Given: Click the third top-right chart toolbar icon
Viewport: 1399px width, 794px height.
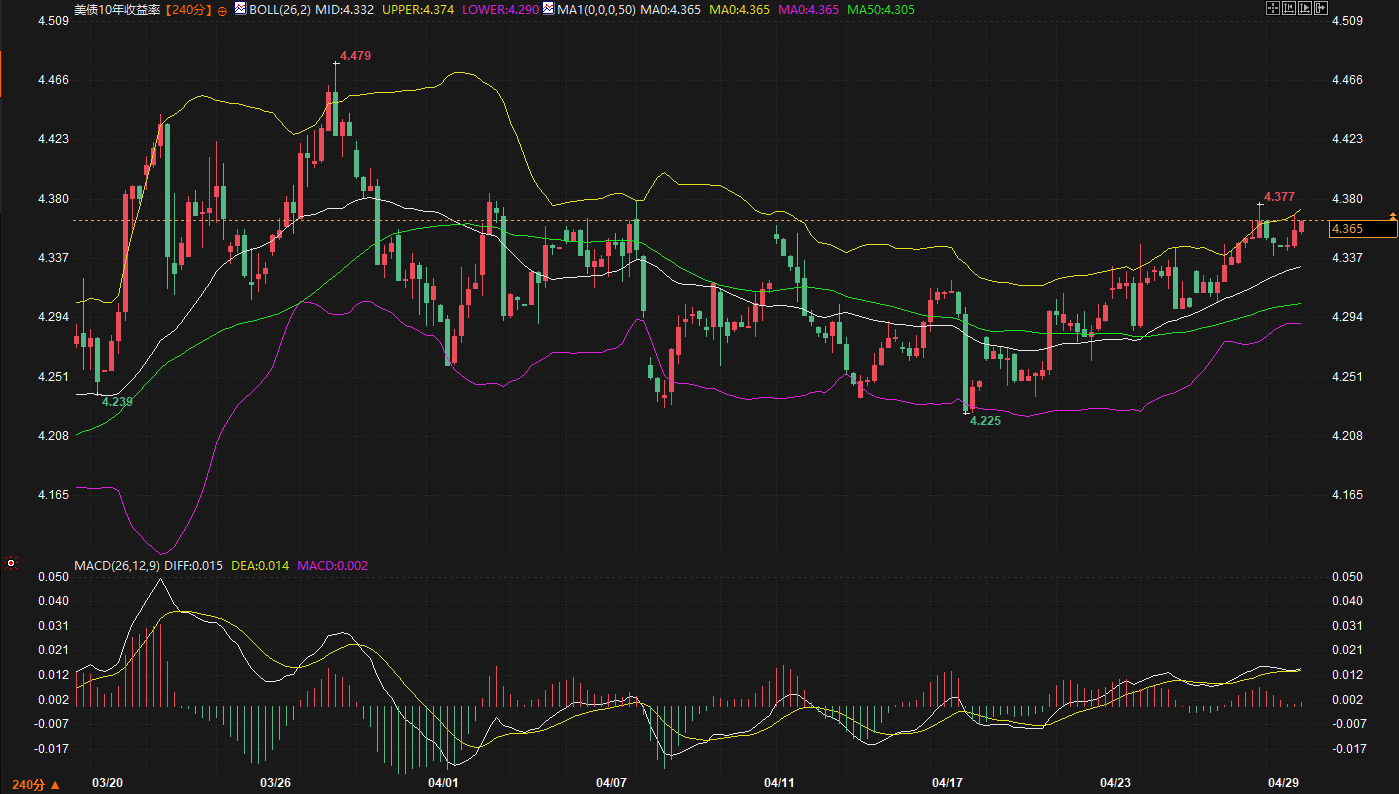Looking at the screenshot, I should coord(1304,9).
